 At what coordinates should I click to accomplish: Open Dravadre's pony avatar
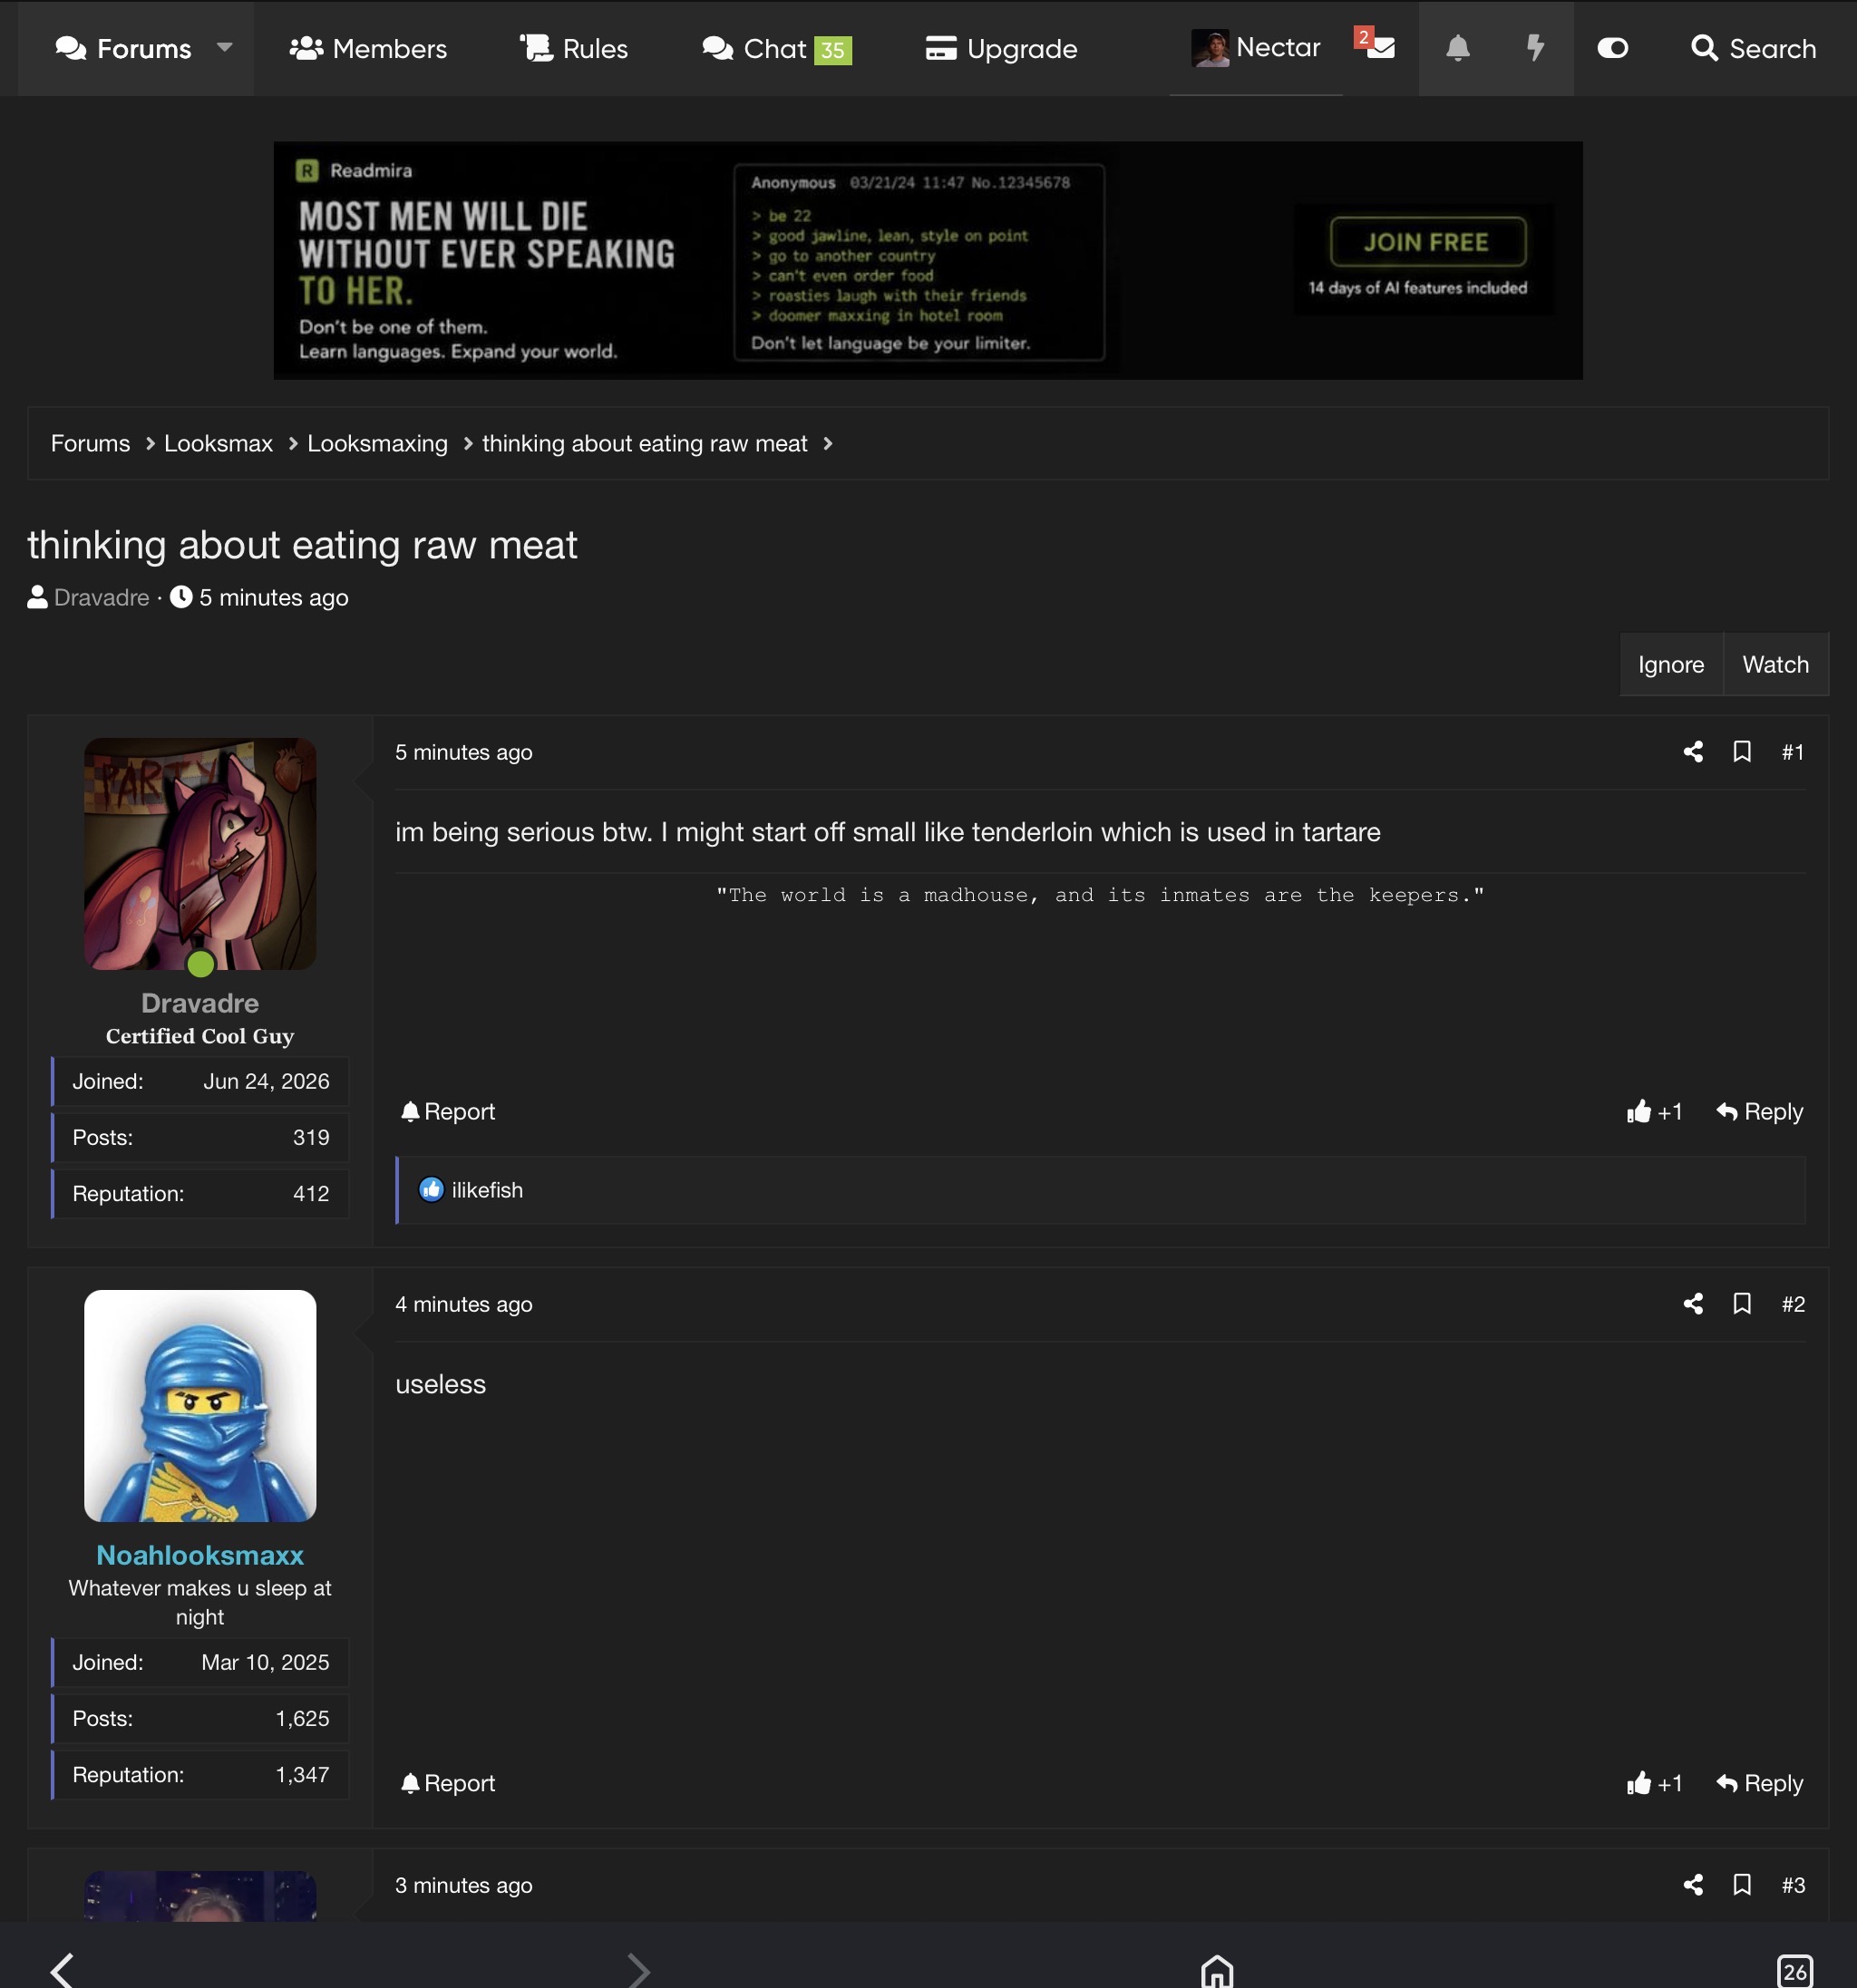200,854
